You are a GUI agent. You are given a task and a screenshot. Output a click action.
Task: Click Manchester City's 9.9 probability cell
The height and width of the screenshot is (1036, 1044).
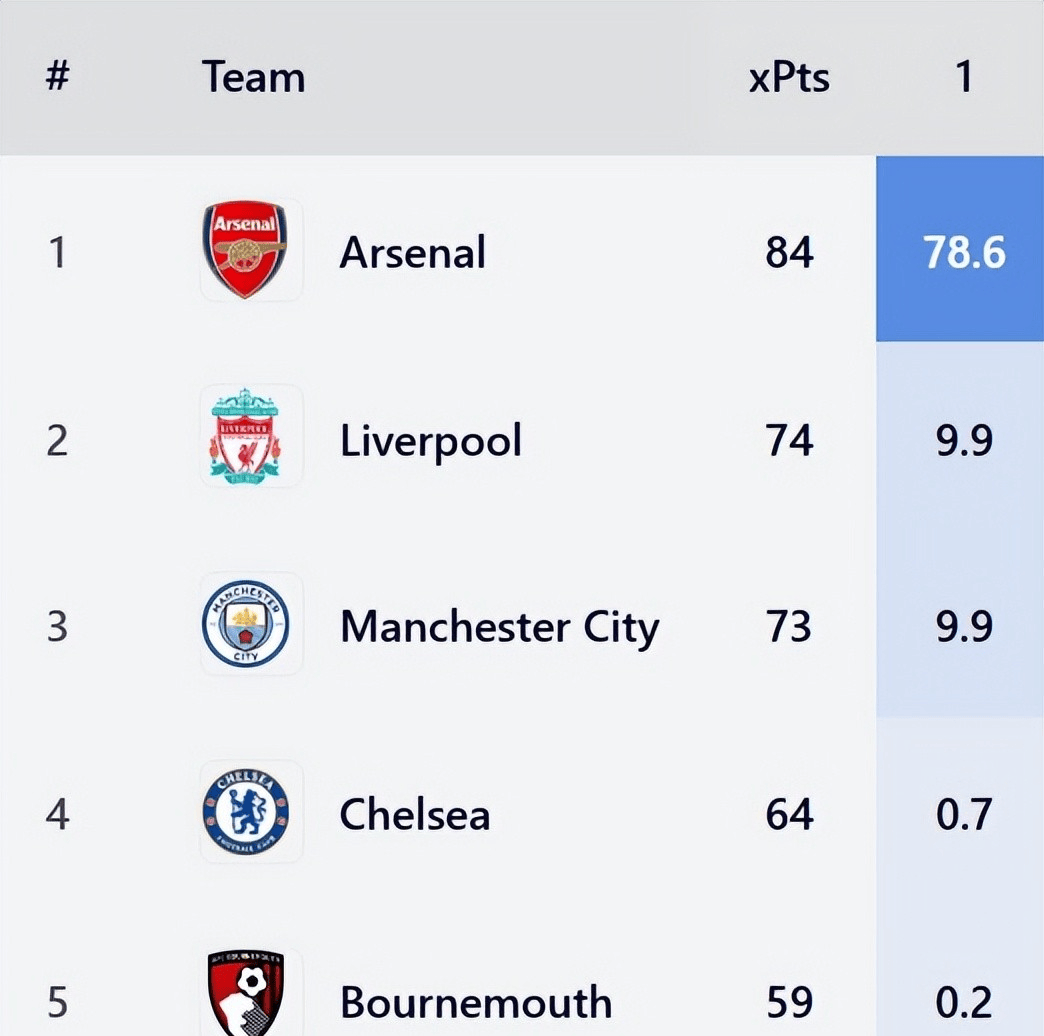pyautogui.click(x=963, y=627)
